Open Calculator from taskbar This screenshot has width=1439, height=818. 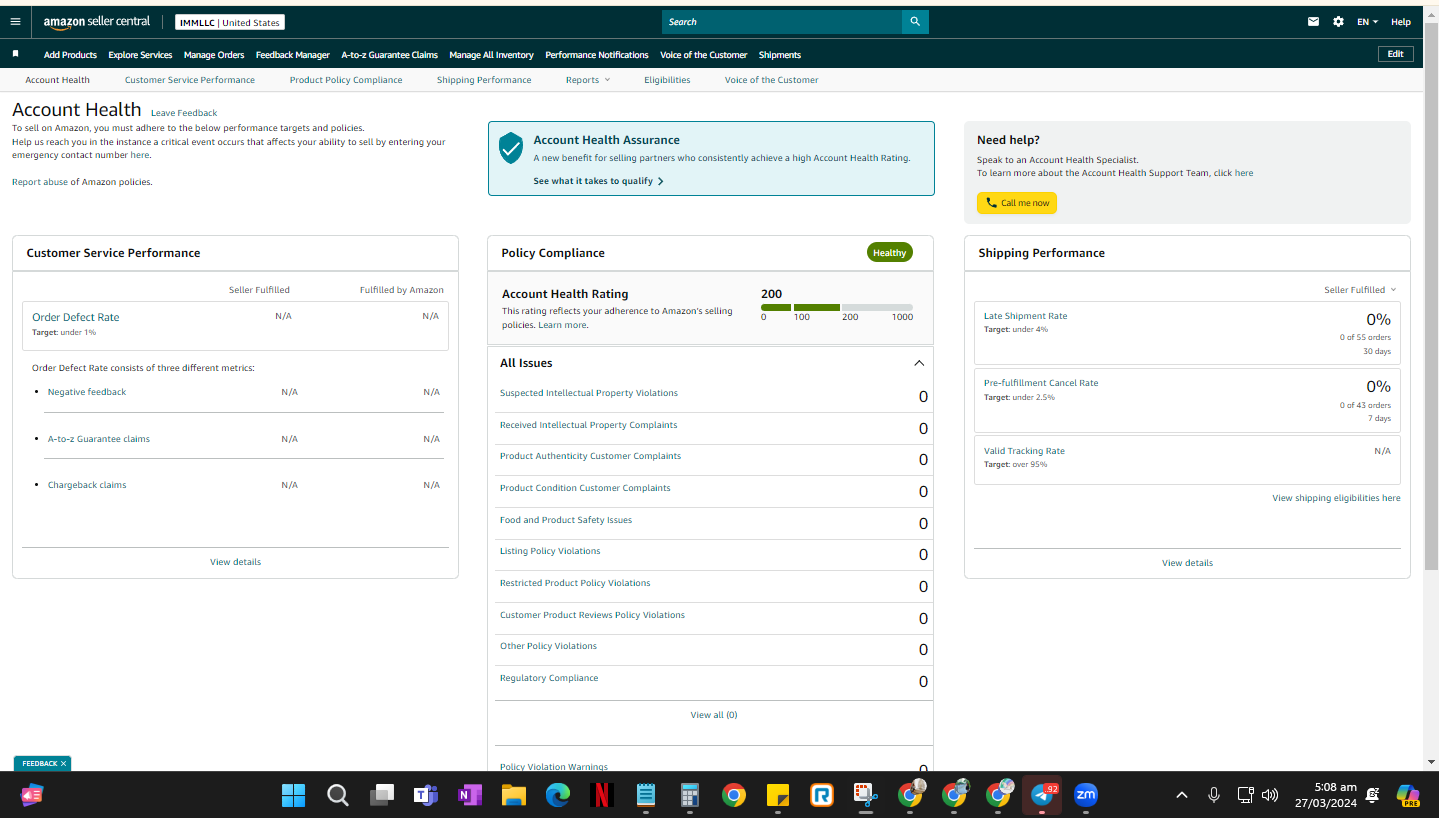[690, 795]
